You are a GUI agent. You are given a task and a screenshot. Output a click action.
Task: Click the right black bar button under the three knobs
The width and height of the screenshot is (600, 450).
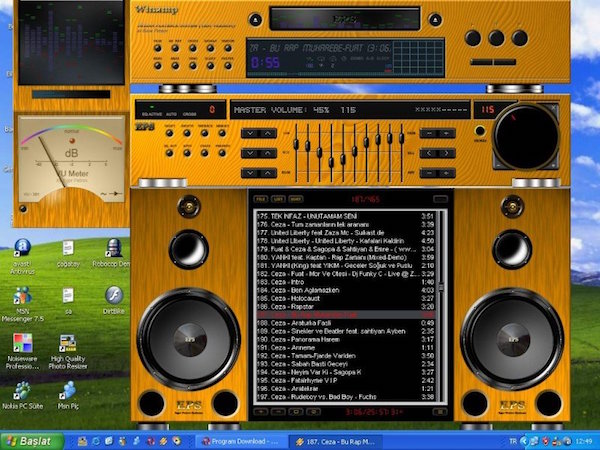pos(505,62)
